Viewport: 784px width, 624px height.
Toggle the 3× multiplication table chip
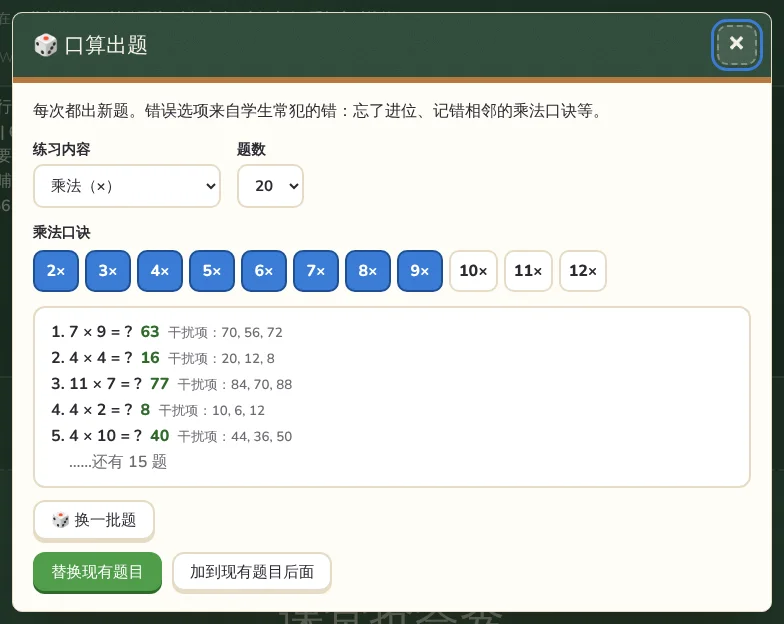pyautogui.click(x=108, y=270)
